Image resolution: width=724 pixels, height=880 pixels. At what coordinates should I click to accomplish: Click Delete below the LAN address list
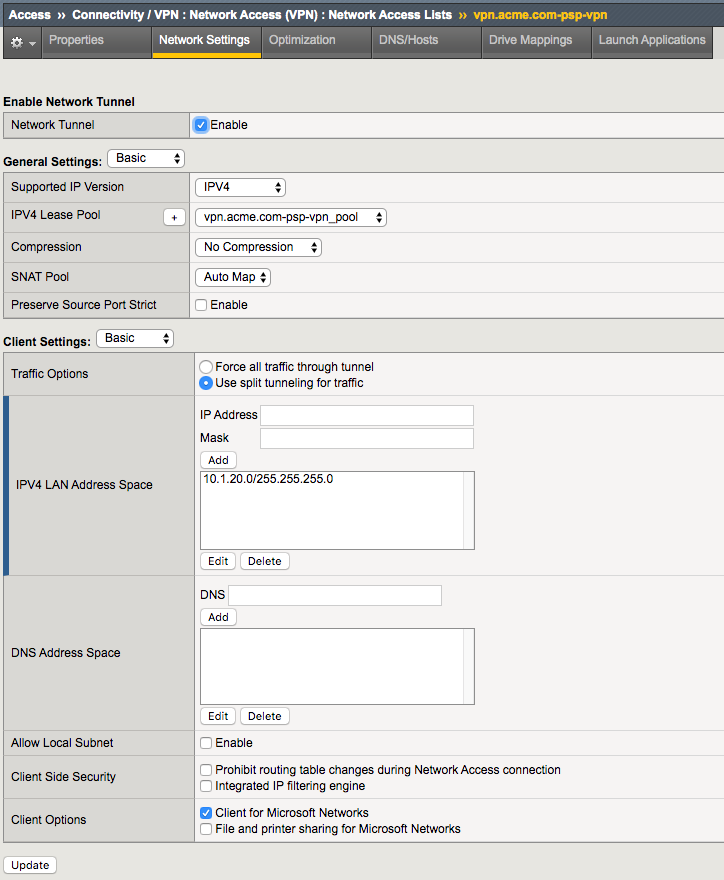(265, 561)
